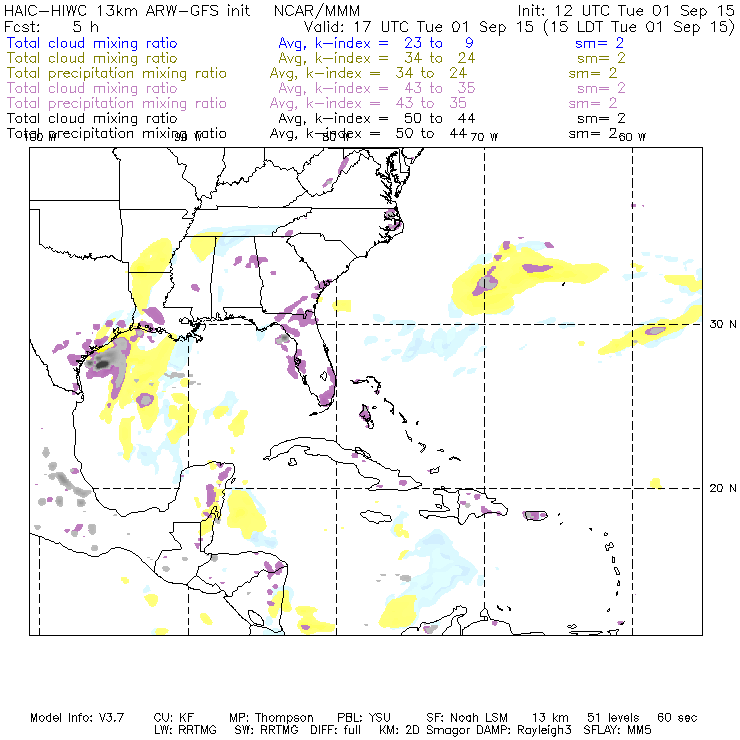740x740 pixels.
Task: Click the "DIFF: full" footer text
Action: tap(336, 730)
